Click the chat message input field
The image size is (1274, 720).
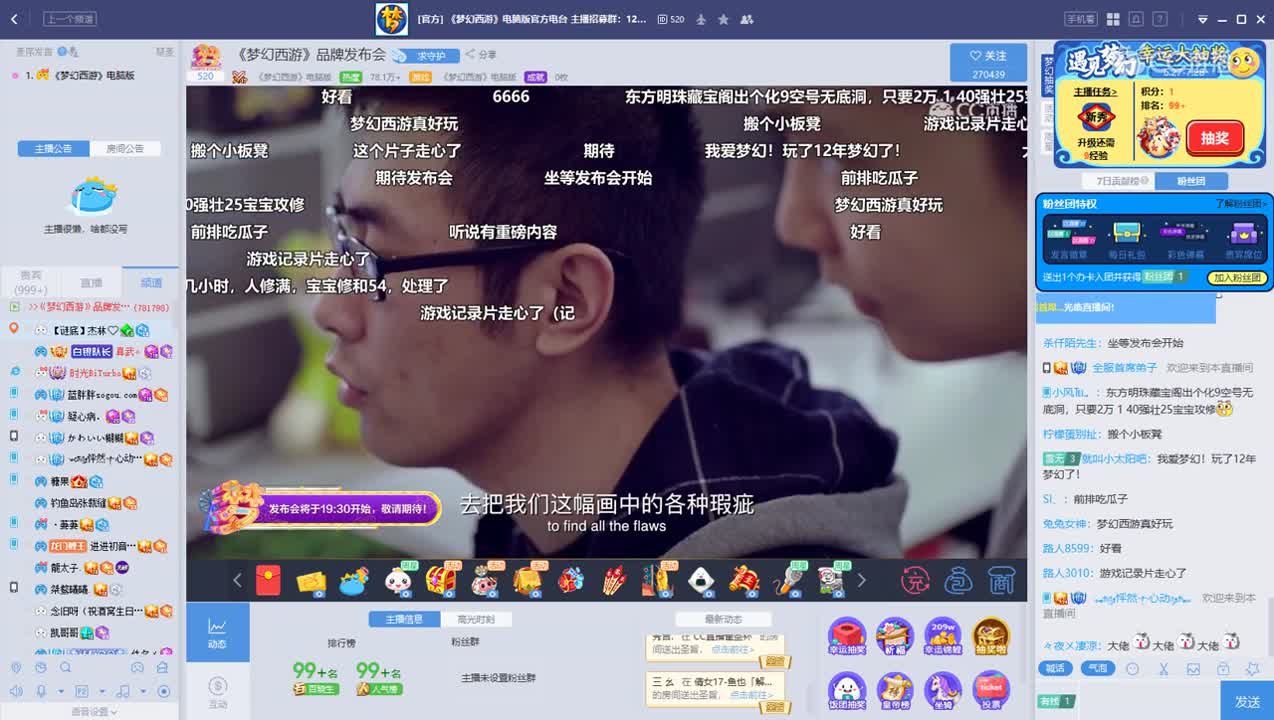[x=1150, y=702]
